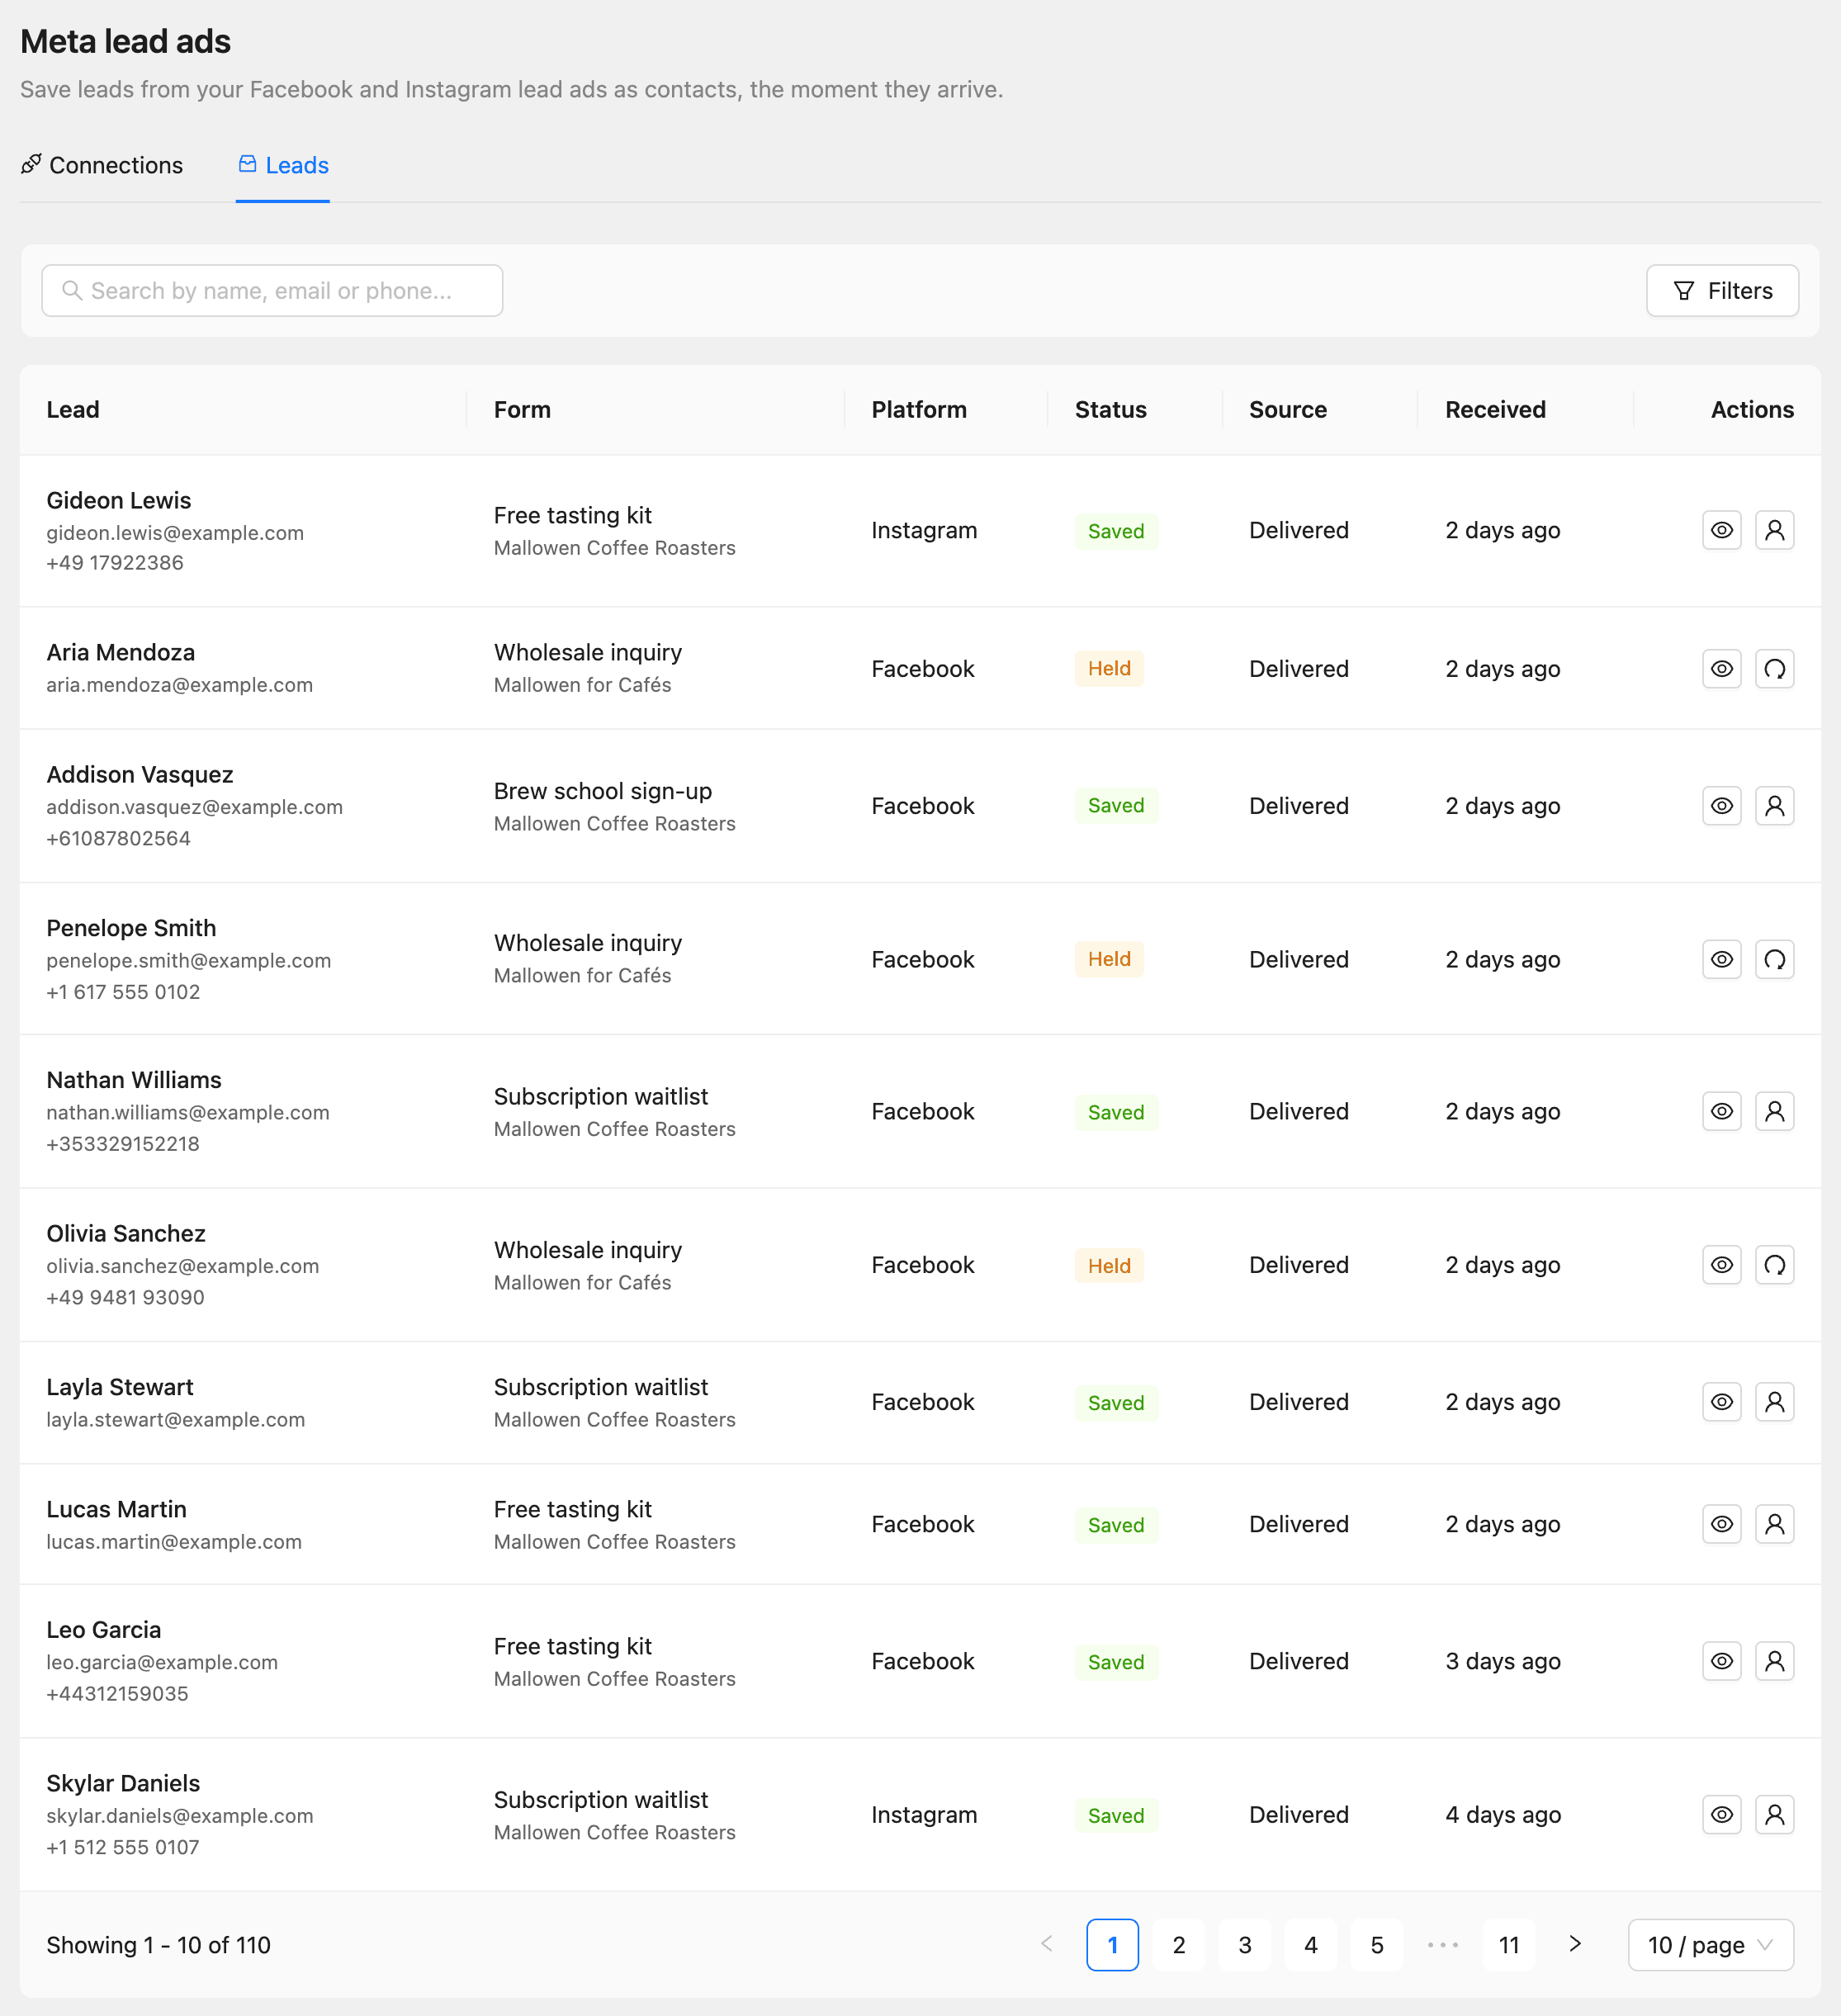
Task: View Olivia Sanchez lead eye icon
Action: (x=1721, y=1265)
